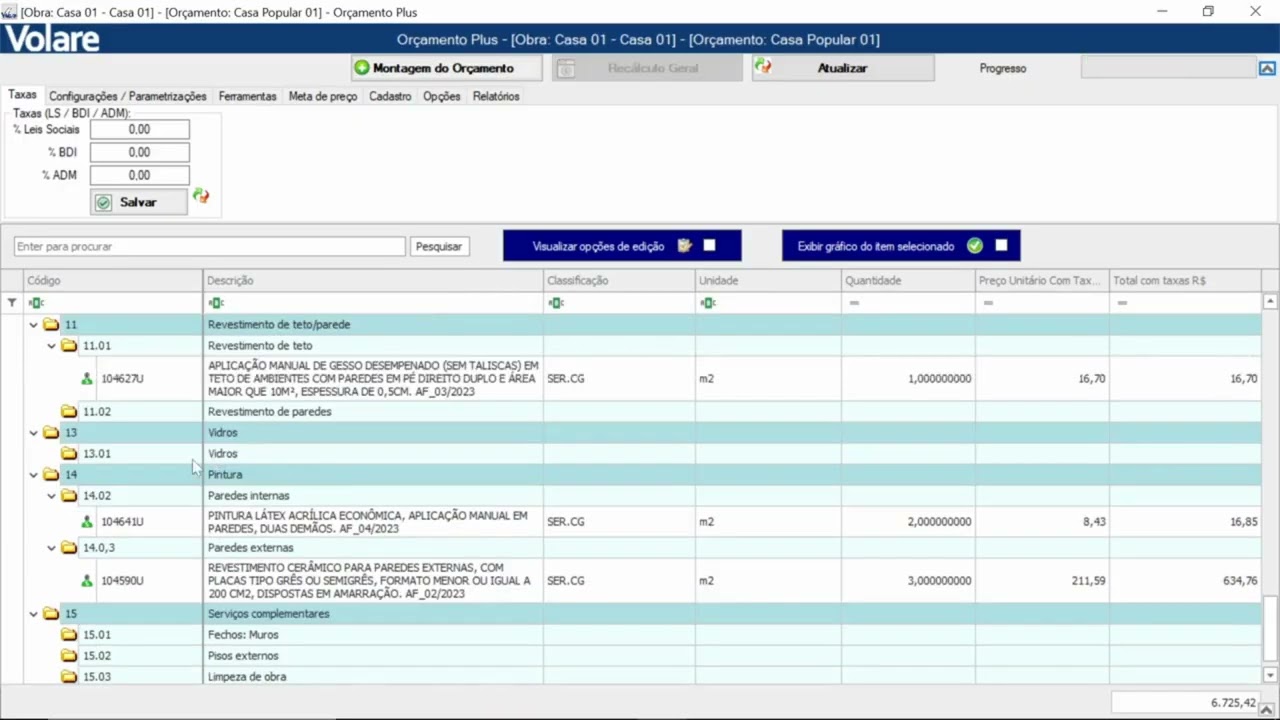Switch to the Ferramentas tab
The width and height of the screenshot is (1280, 720).
point(247,96)
